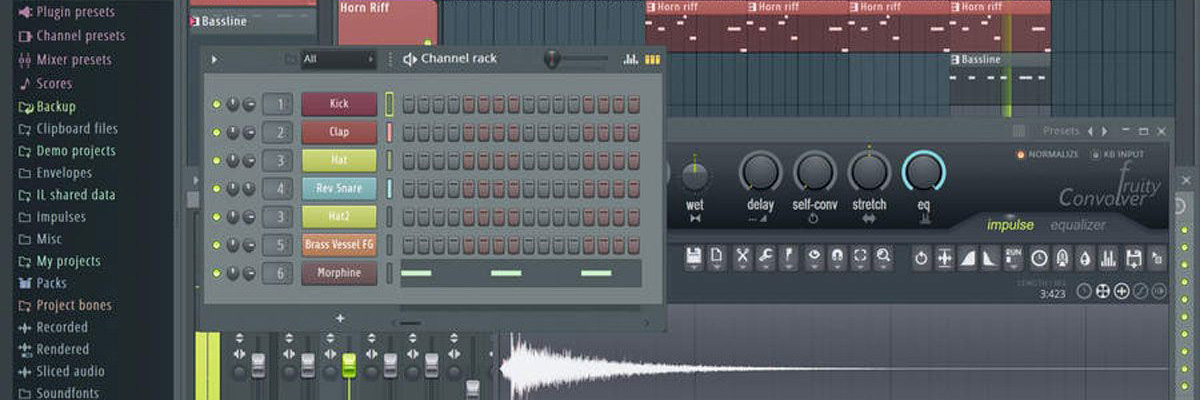Click the fade-out decay icon in Convolver toolbar

tap(989, 258)
